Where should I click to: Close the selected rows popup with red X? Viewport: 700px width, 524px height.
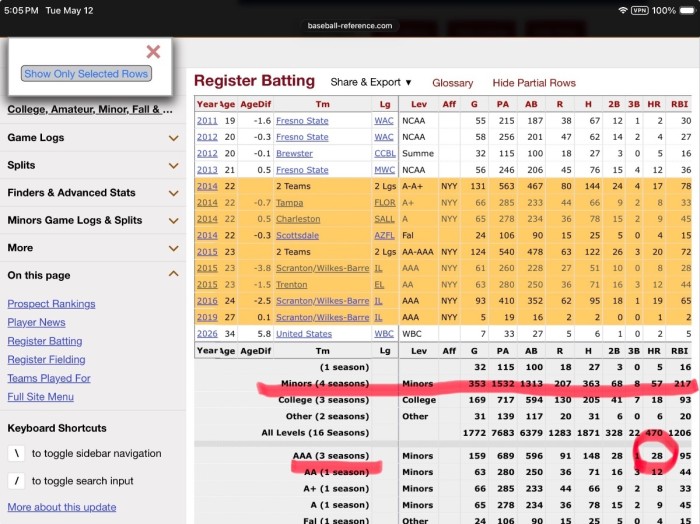(153, 52)
